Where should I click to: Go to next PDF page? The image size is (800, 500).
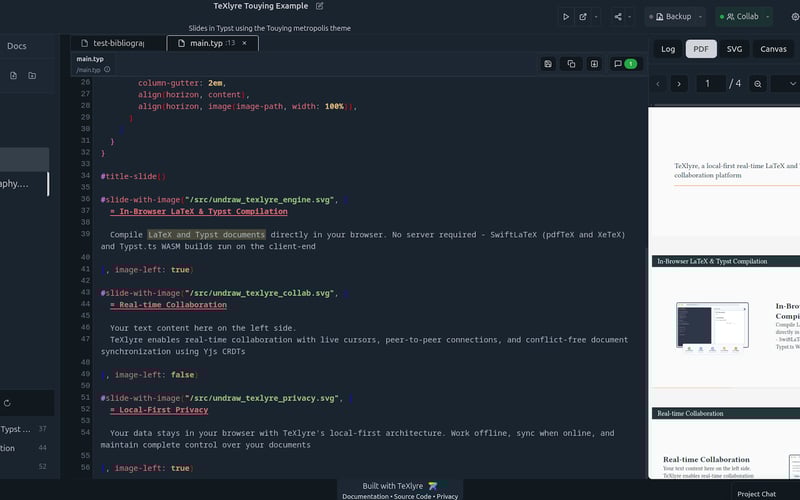click(679, 84)
